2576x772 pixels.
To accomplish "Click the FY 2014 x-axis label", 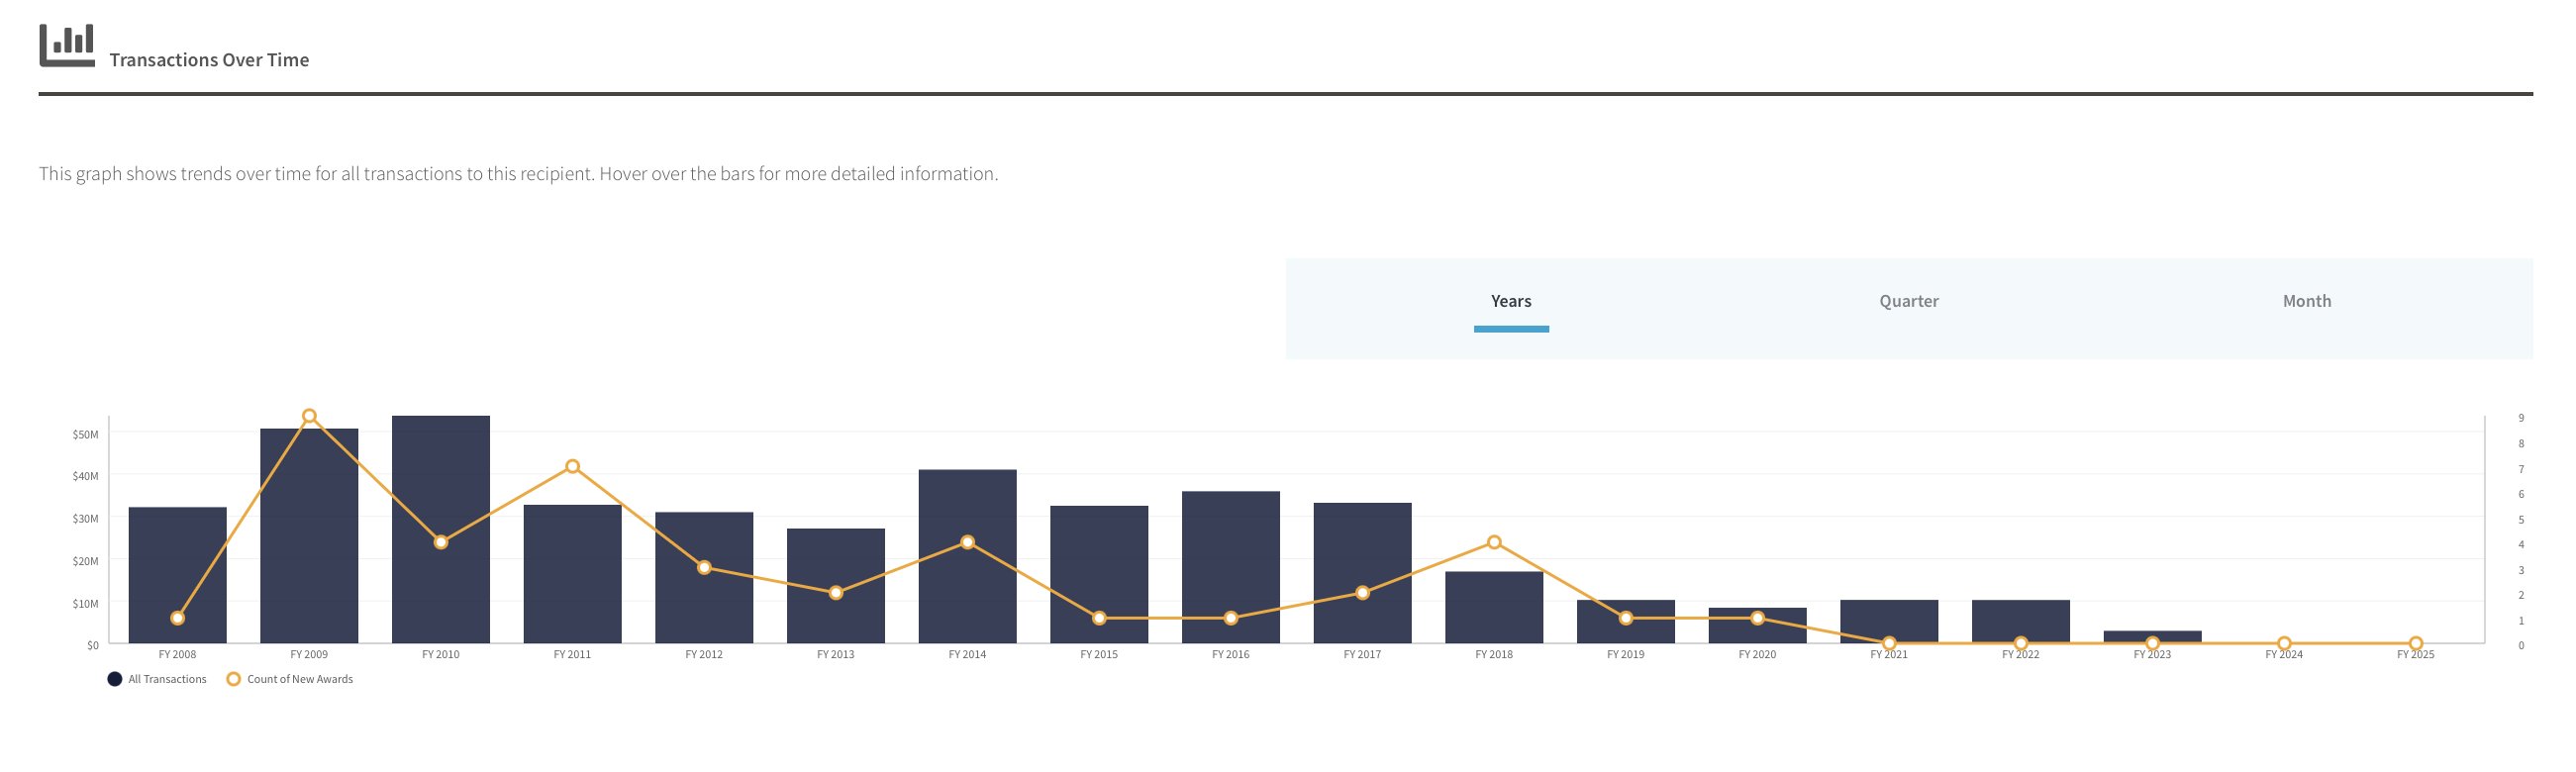I will click(968, 654).
